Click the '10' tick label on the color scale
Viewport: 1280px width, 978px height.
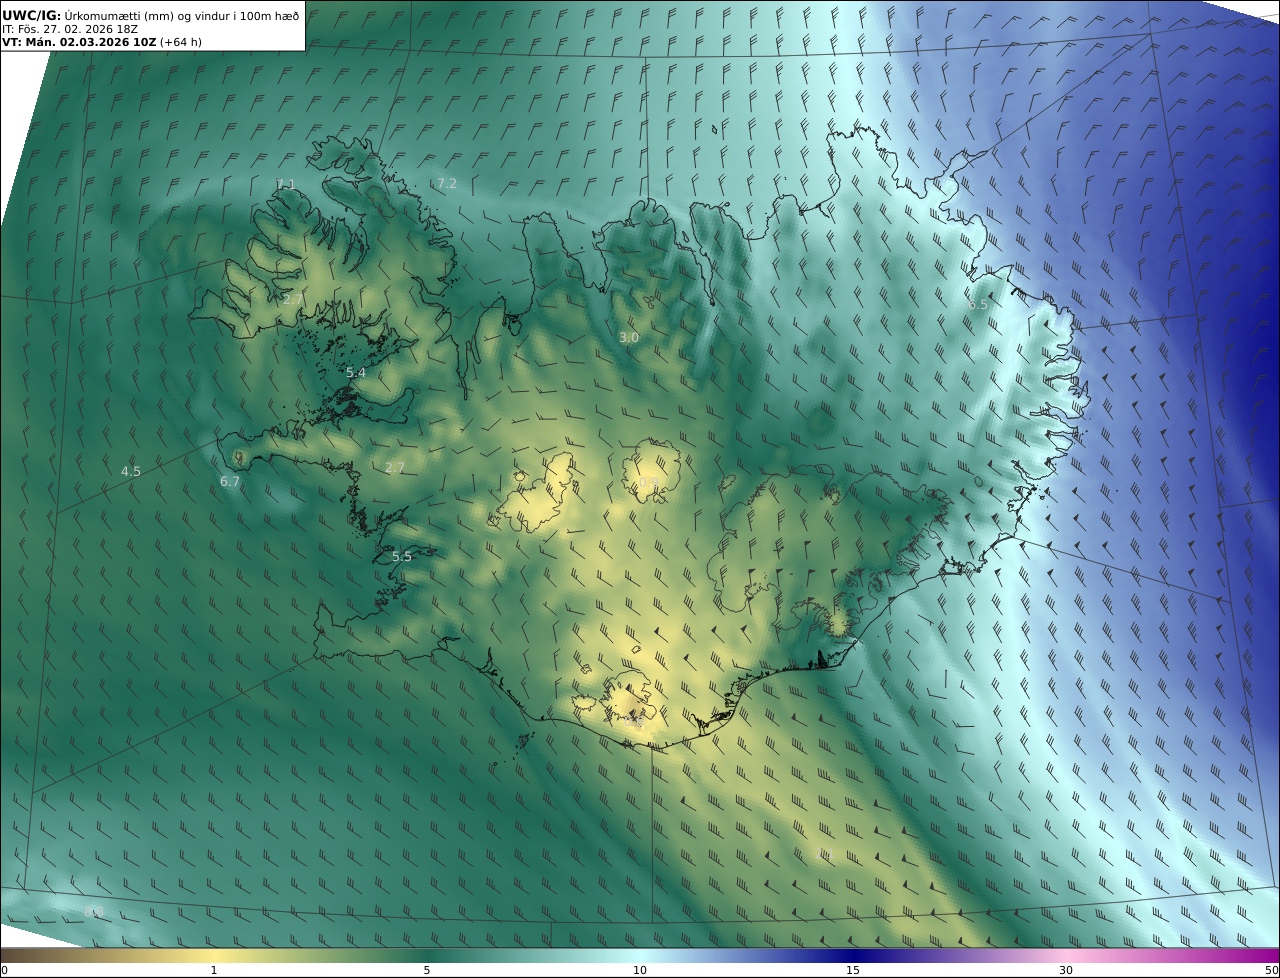click(640, 970)
